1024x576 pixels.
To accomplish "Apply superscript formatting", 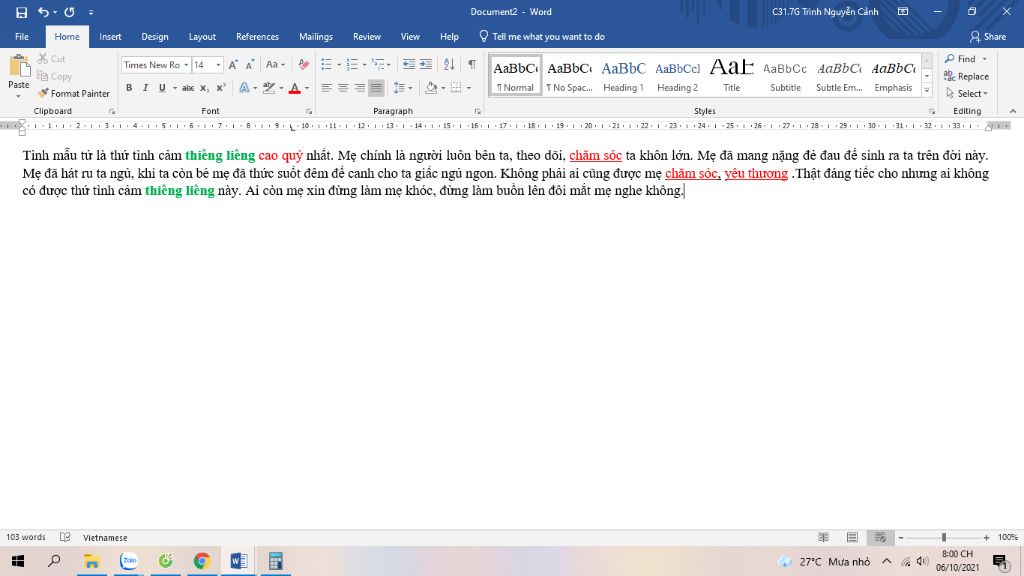I will [x=221, y=88].
